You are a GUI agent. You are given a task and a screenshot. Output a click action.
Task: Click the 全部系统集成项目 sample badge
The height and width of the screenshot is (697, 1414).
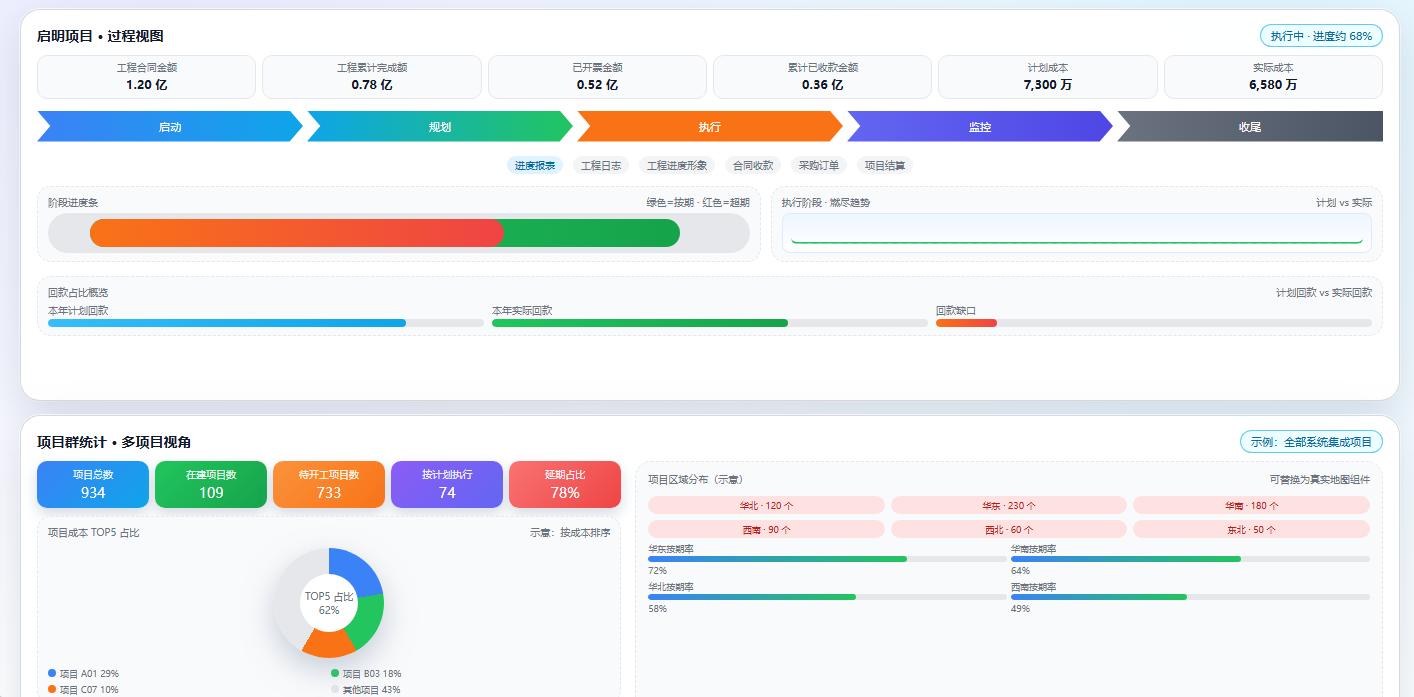point(1311,442)
